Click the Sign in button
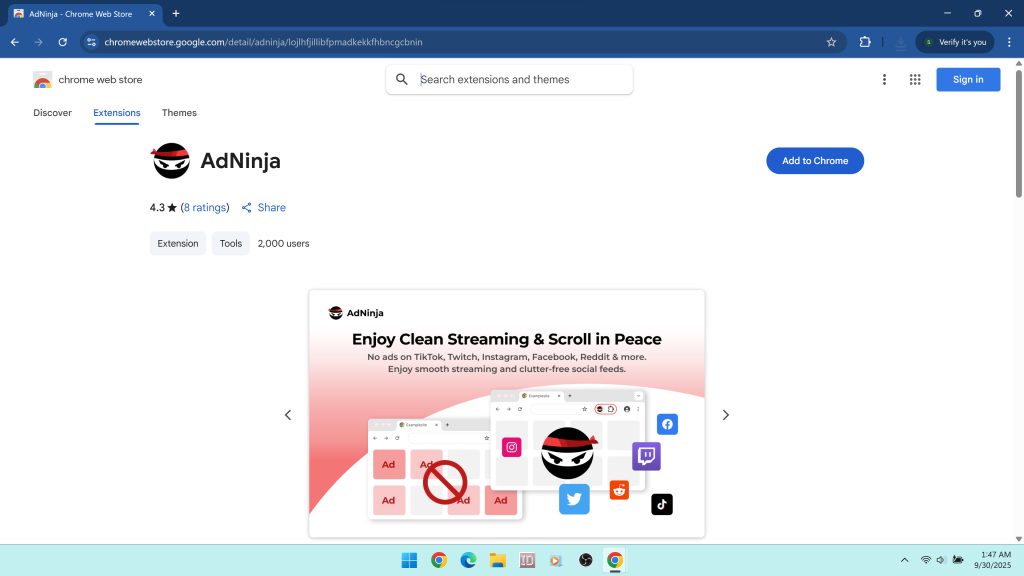Screen dimensions: 1024x576 click(967, 80)
